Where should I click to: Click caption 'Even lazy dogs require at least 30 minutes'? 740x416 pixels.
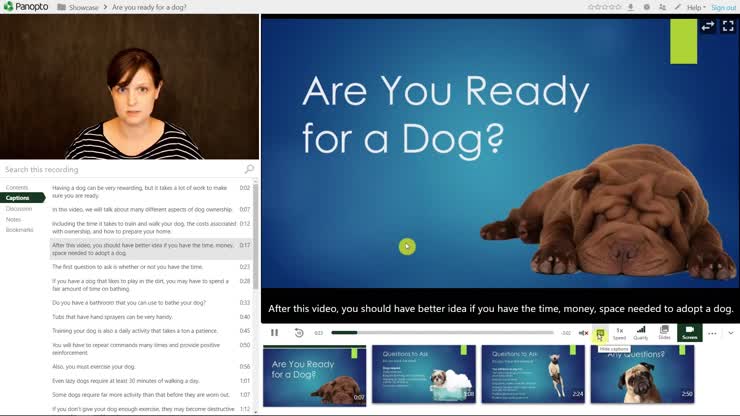150,381
